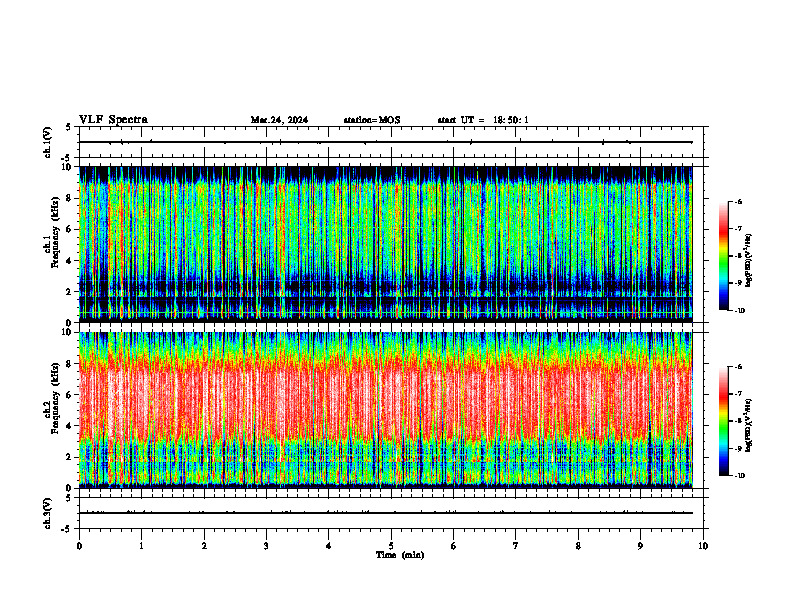Click the time axis end tick label "10"
Viewport: 792px width, 612px height.
[703, 546]
